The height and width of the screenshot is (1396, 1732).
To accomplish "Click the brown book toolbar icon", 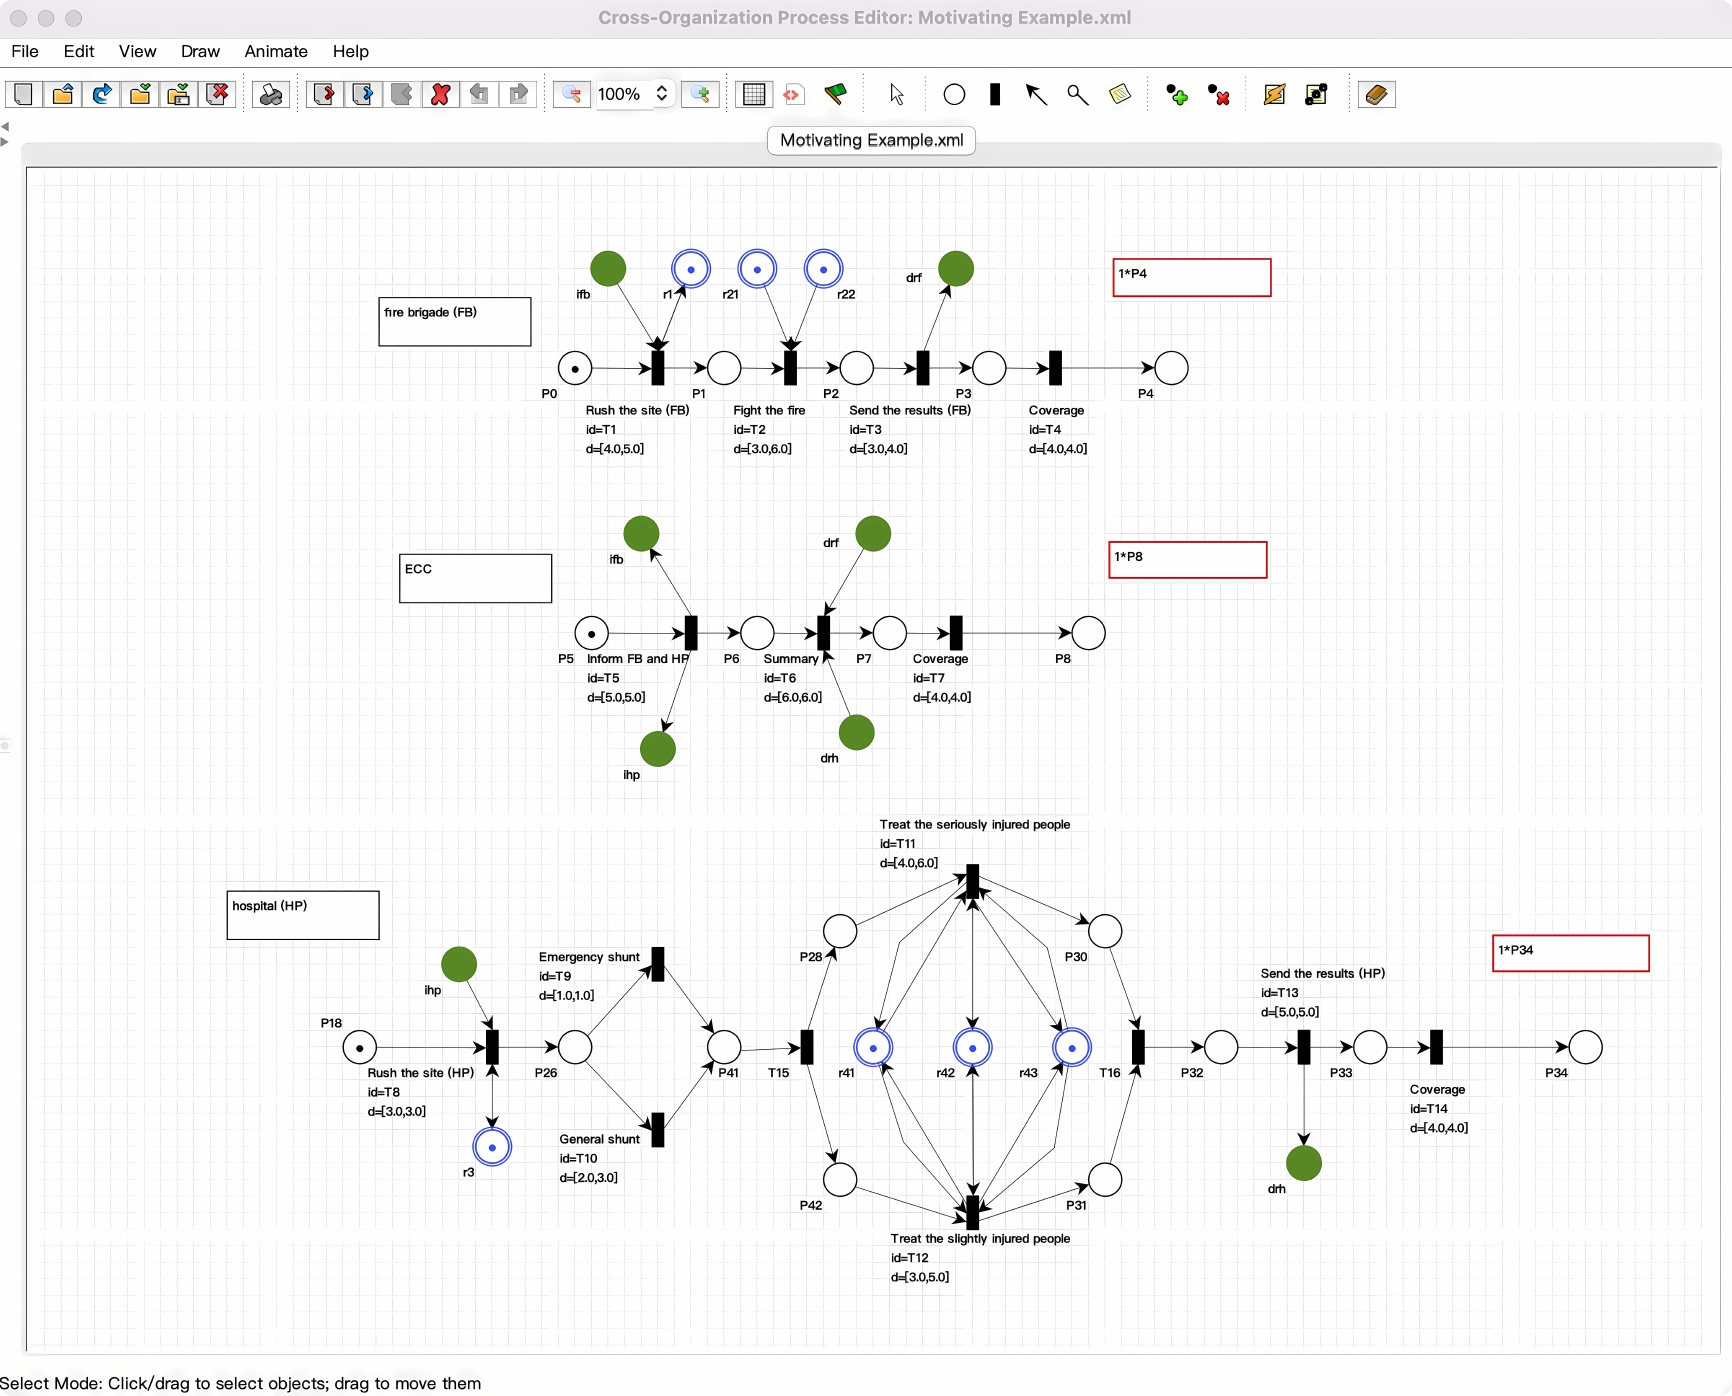I will tap(1376, 94).
